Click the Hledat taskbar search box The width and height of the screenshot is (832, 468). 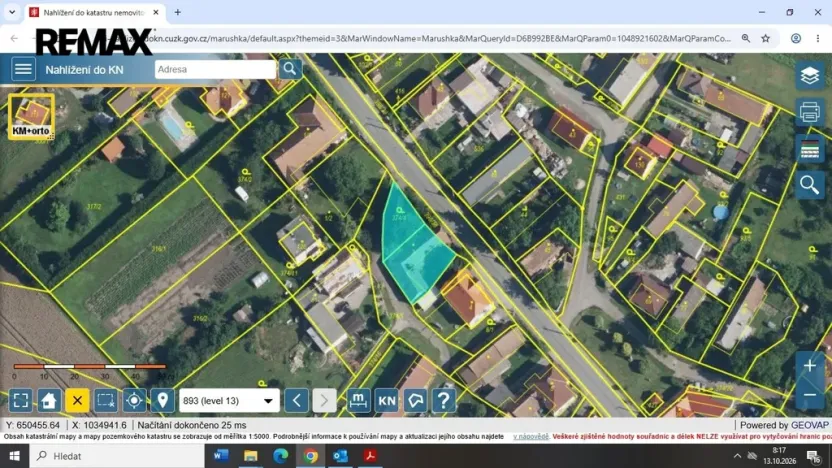(x=117, y=456)
